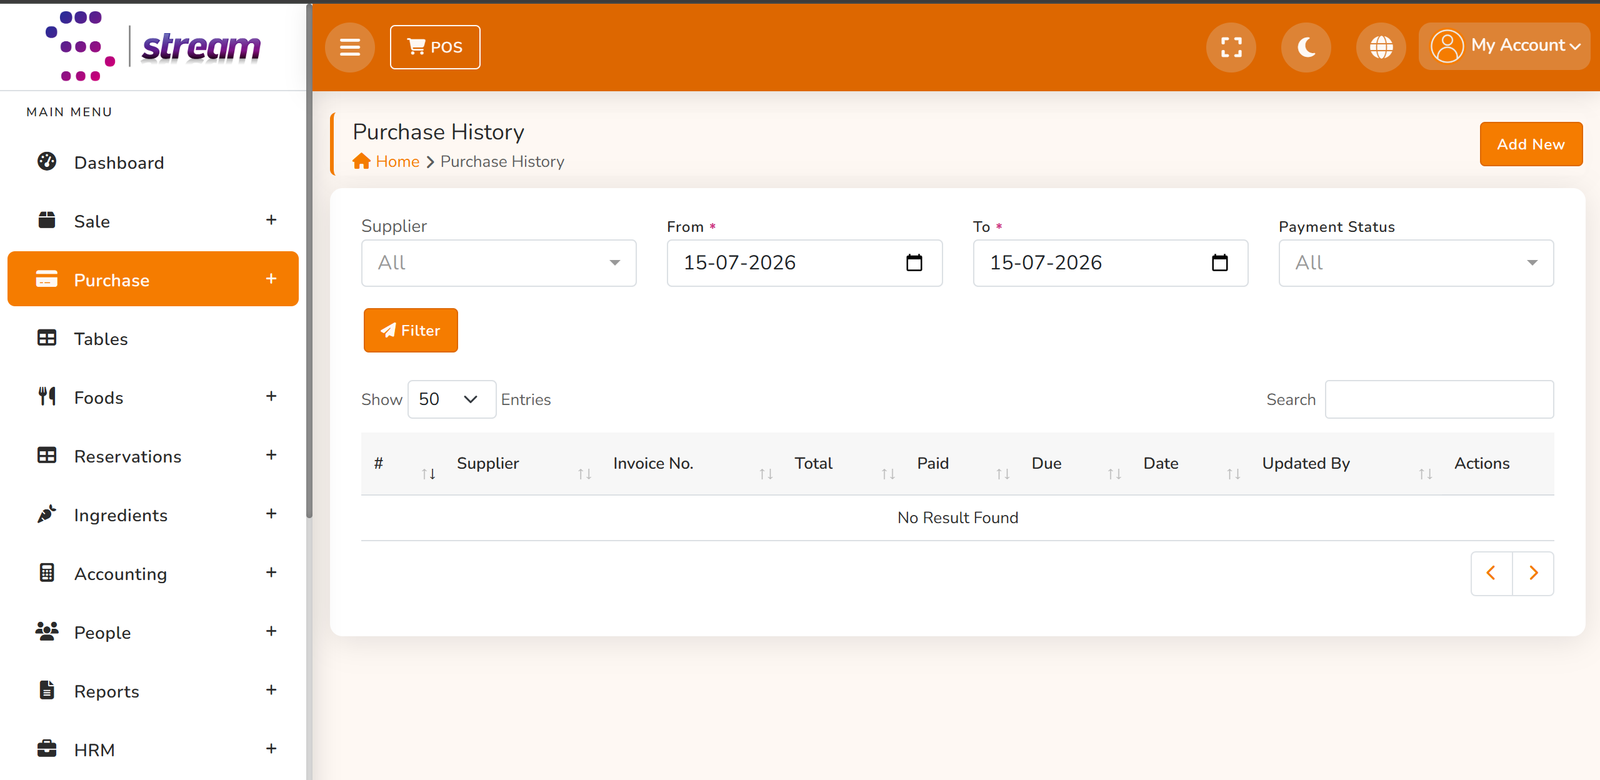Toggle dark mode moon icon
The height and width of the screenshot is (780, 1600).
tap(1306, 47)
